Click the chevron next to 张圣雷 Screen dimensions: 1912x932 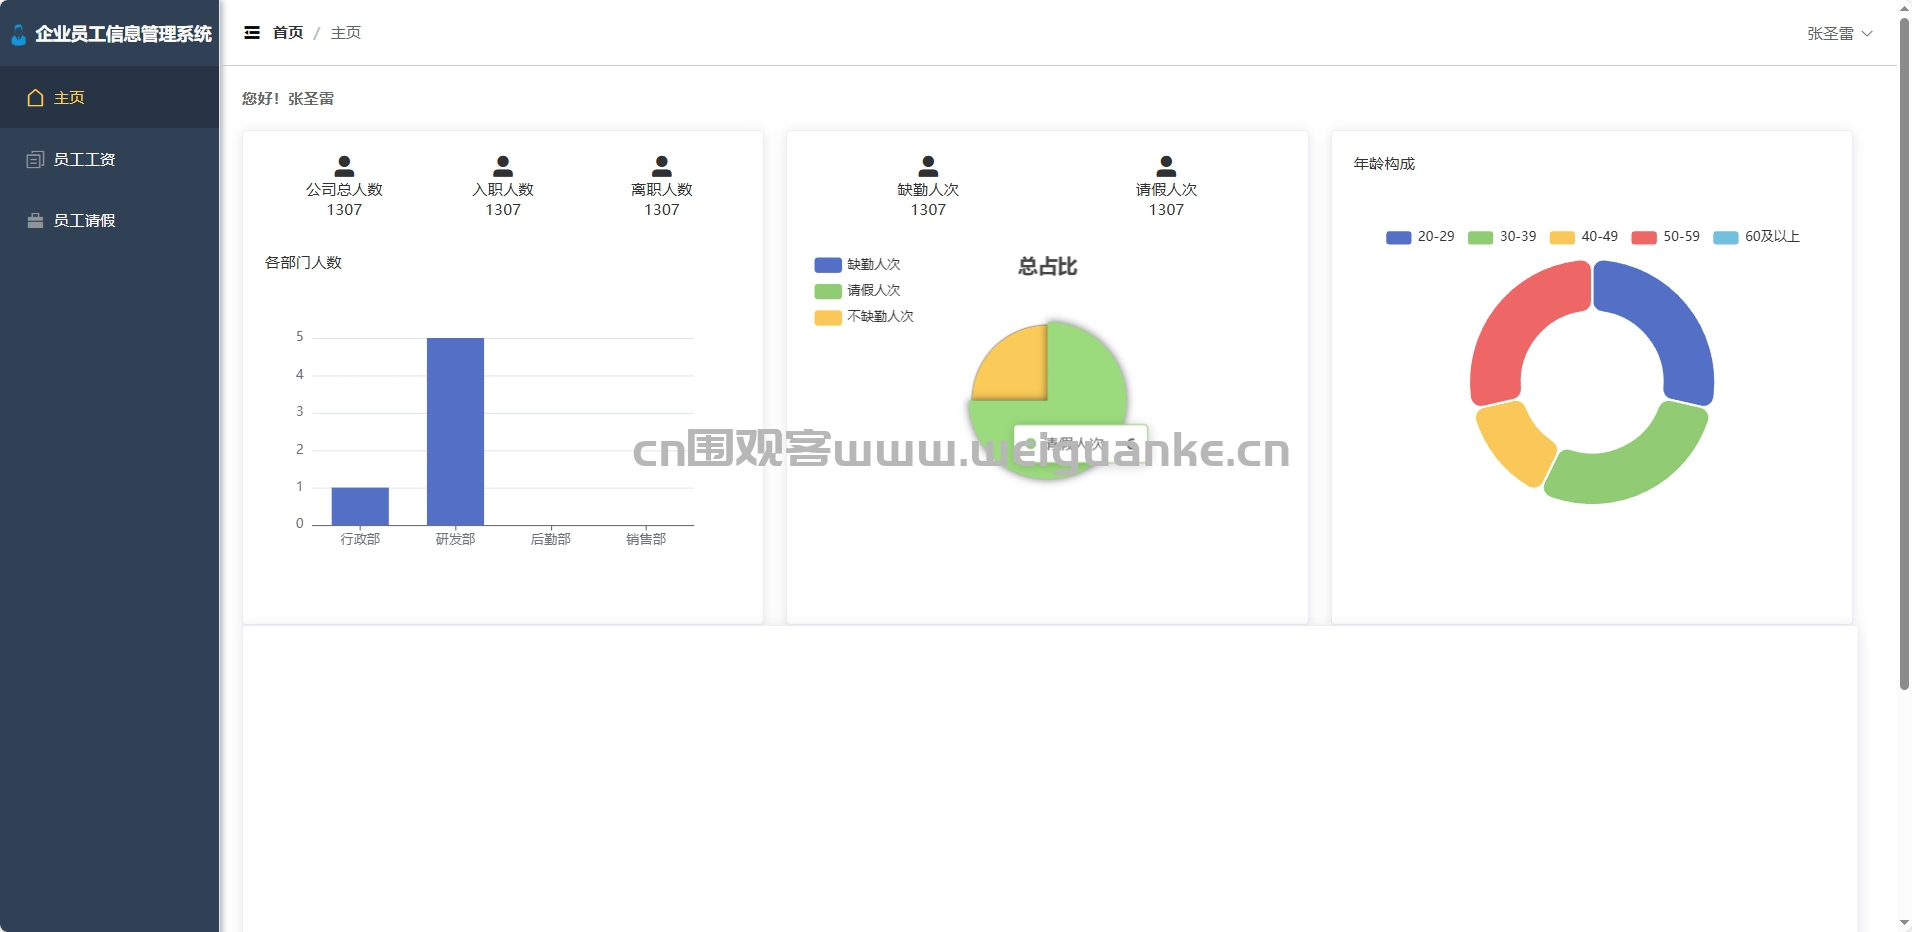coord(1867,33)
